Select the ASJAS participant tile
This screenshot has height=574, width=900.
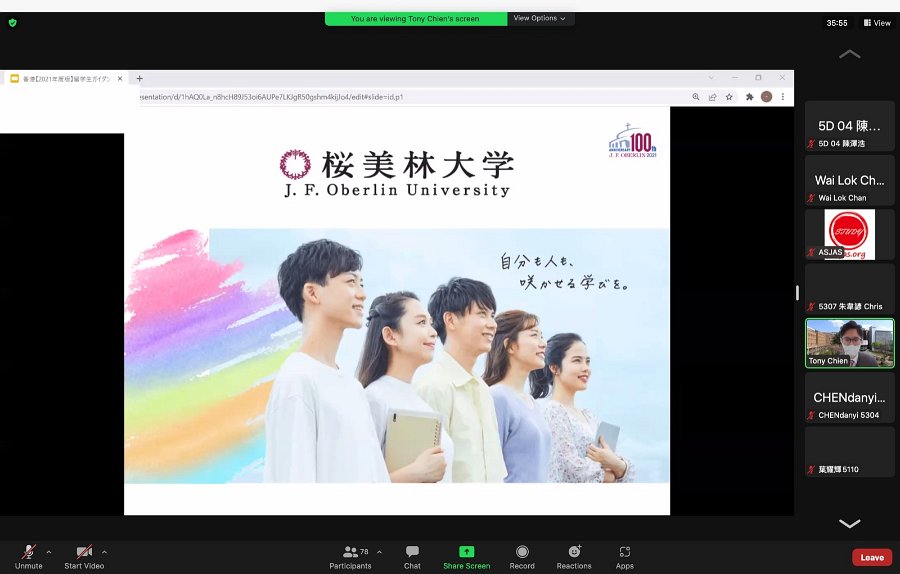(x=849, y=234)
